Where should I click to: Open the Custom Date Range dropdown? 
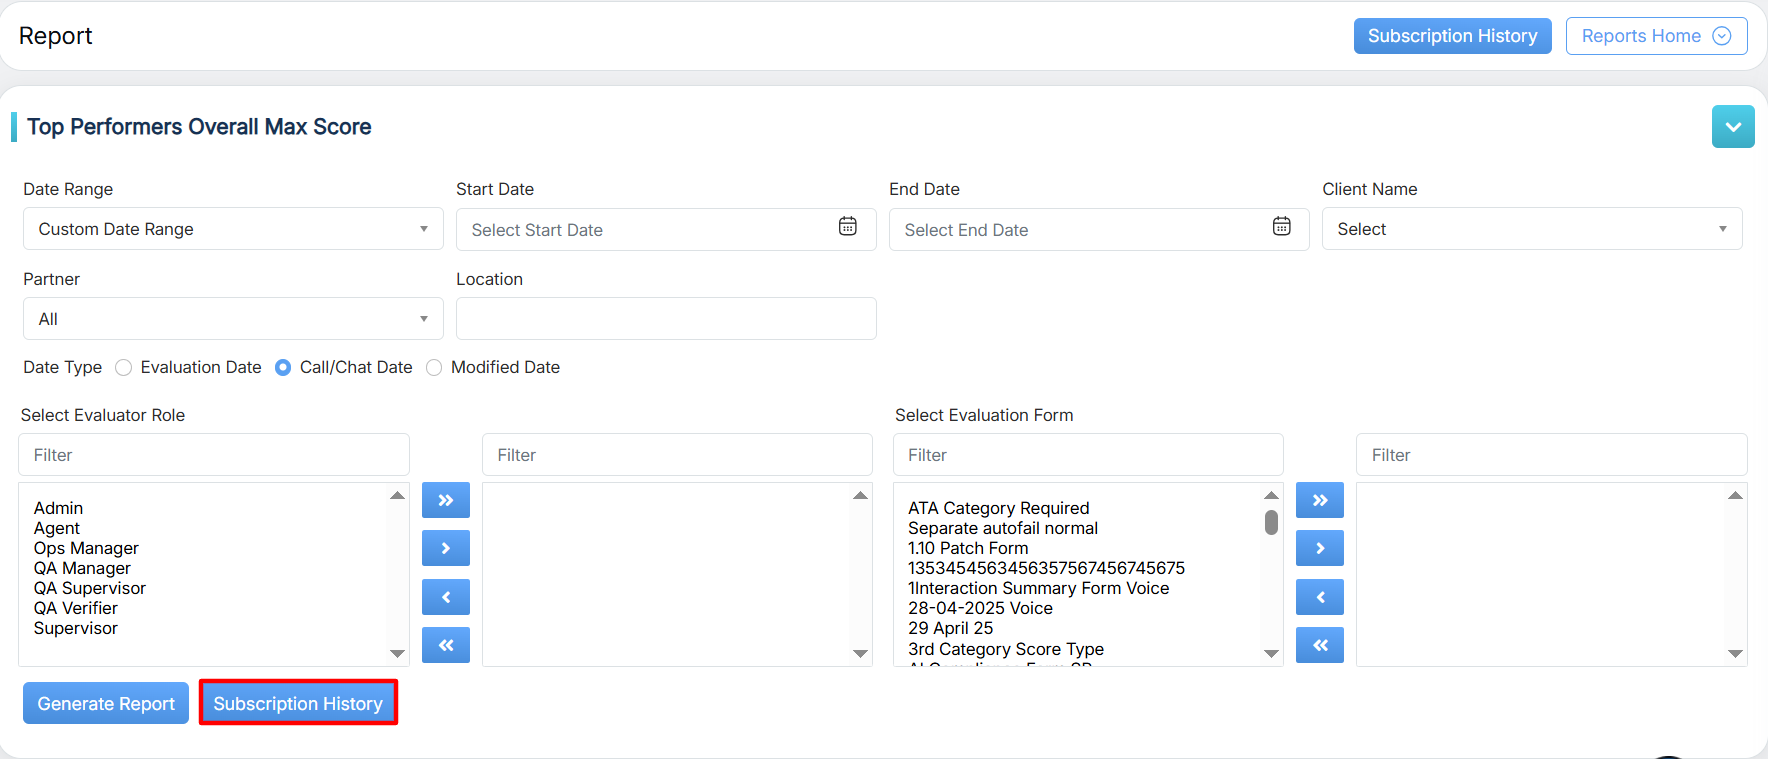pos(233,229)
